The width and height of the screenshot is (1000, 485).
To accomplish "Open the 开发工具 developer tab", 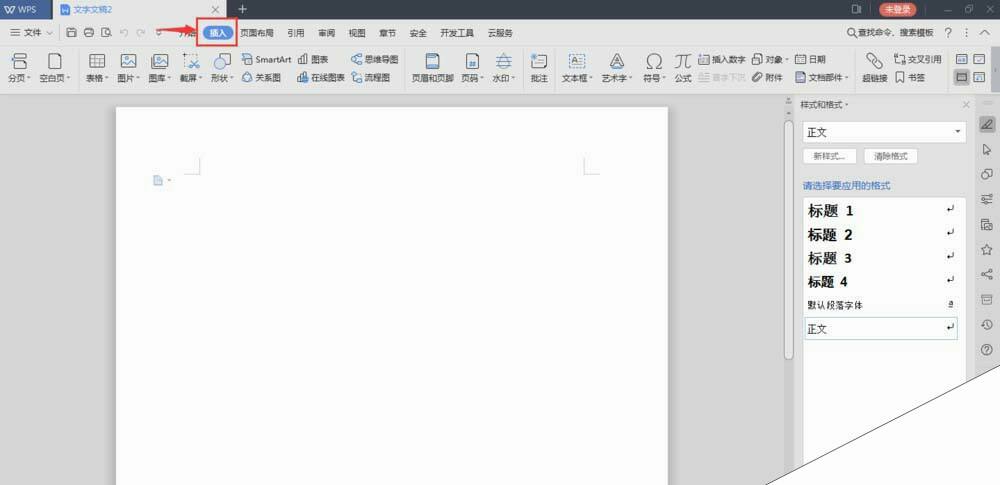I will pyautogui.click(x=457, y=33).
